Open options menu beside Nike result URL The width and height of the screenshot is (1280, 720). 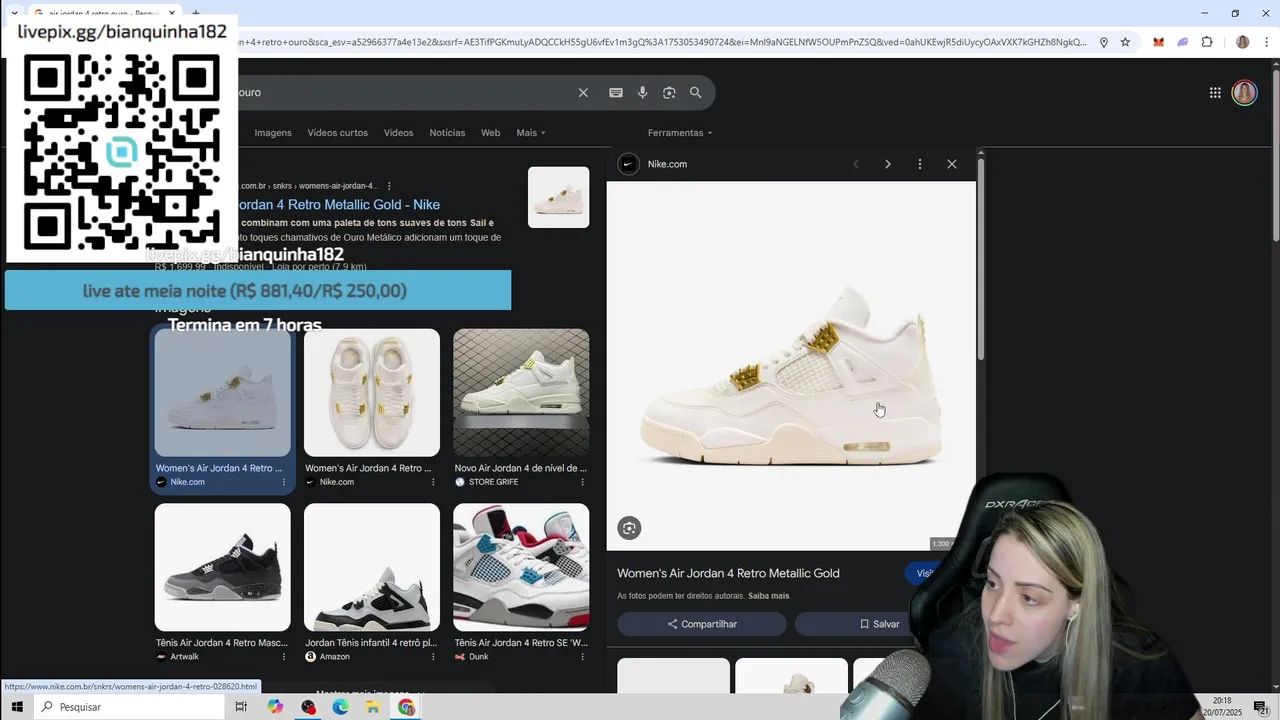tap(389, 186)
